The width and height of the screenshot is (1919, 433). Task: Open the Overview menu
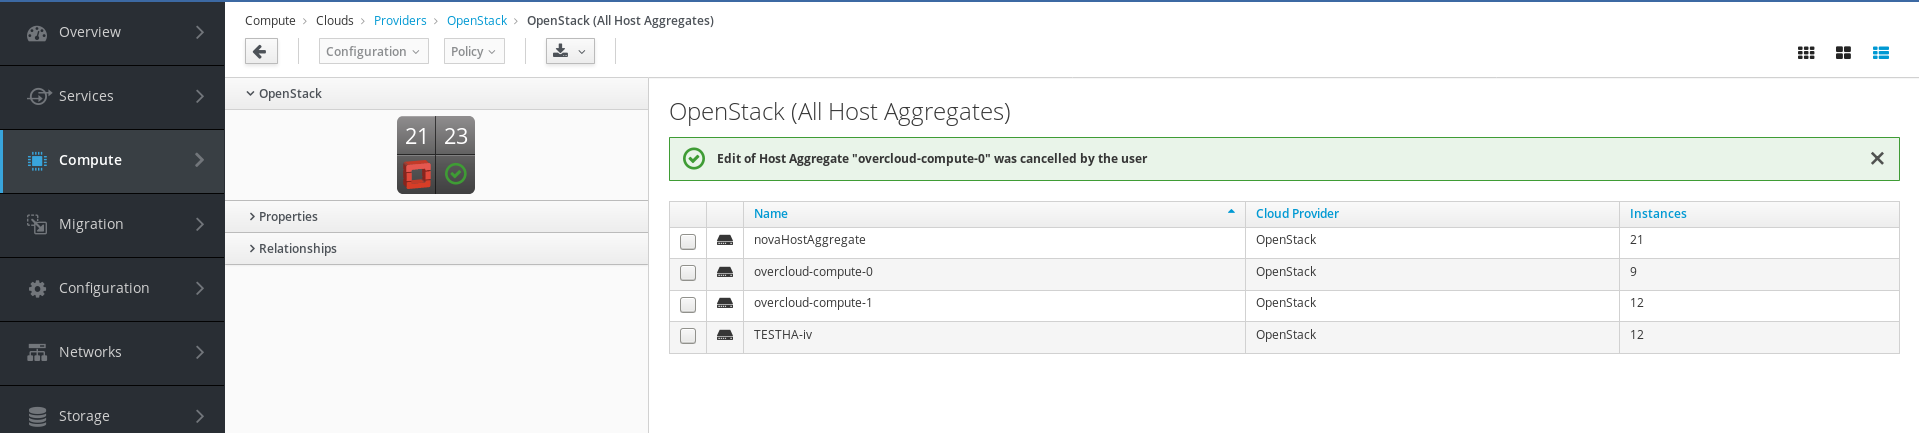pos(112,32)
